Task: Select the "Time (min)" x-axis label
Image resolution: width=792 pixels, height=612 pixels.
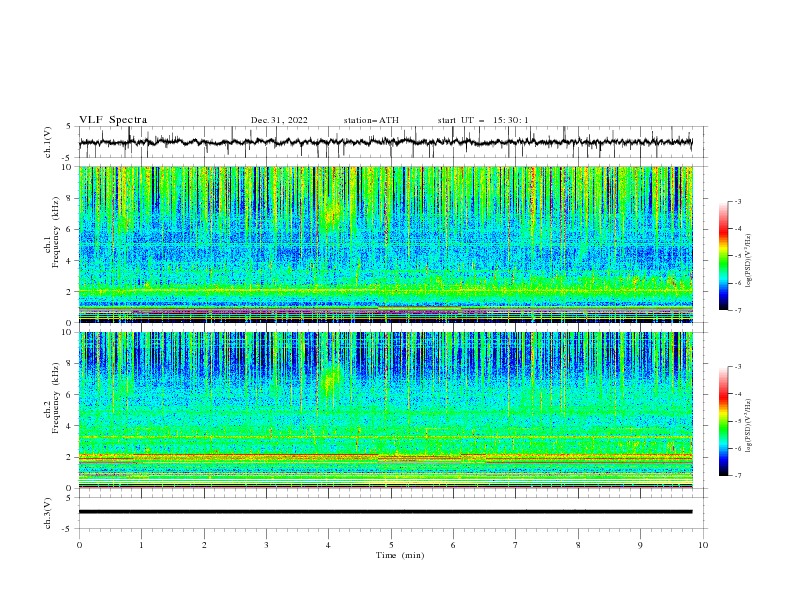Action: [400, 555]
